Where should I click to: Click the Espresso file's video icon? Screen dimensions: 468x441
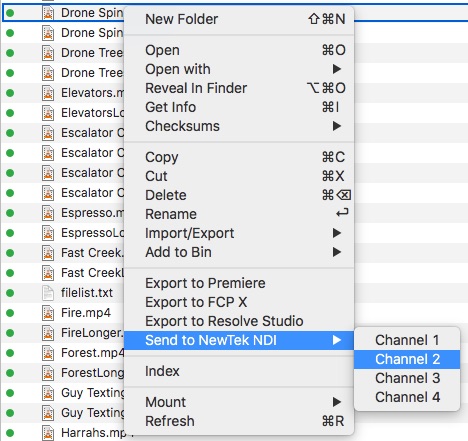(48, 213)
